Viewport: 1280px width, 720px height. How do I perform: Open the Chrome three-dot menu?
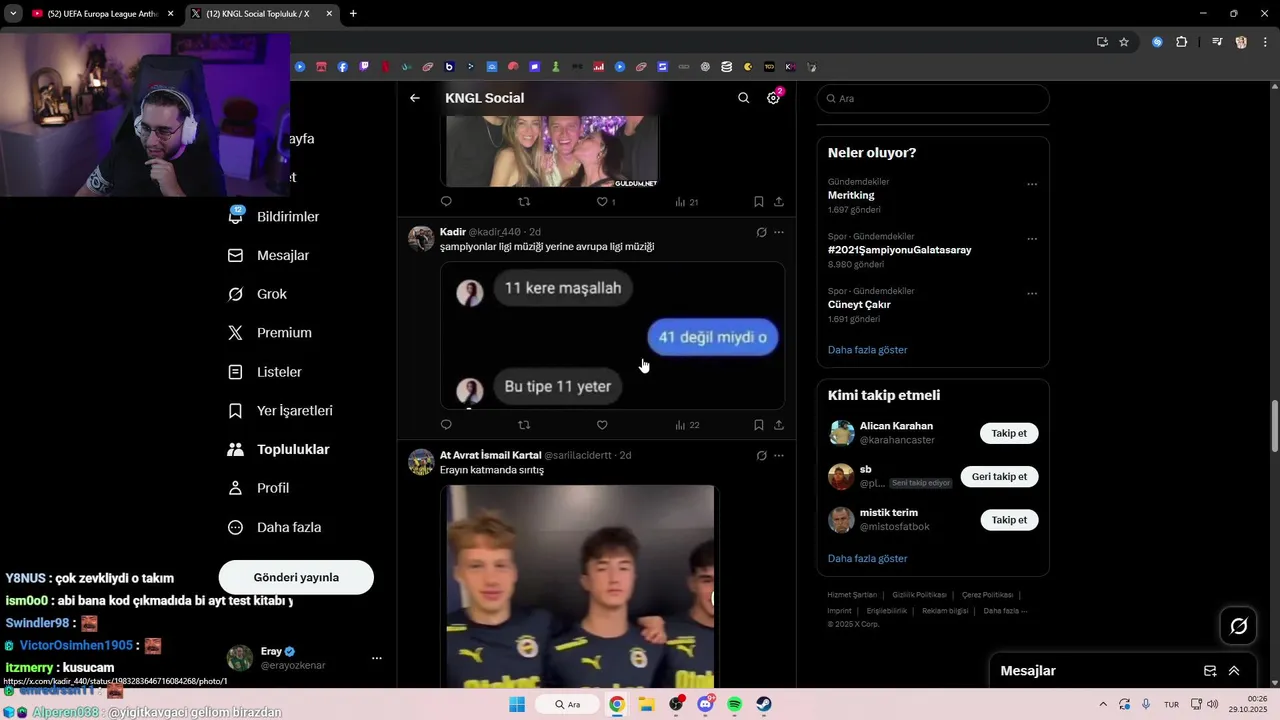pos(1266,42)
